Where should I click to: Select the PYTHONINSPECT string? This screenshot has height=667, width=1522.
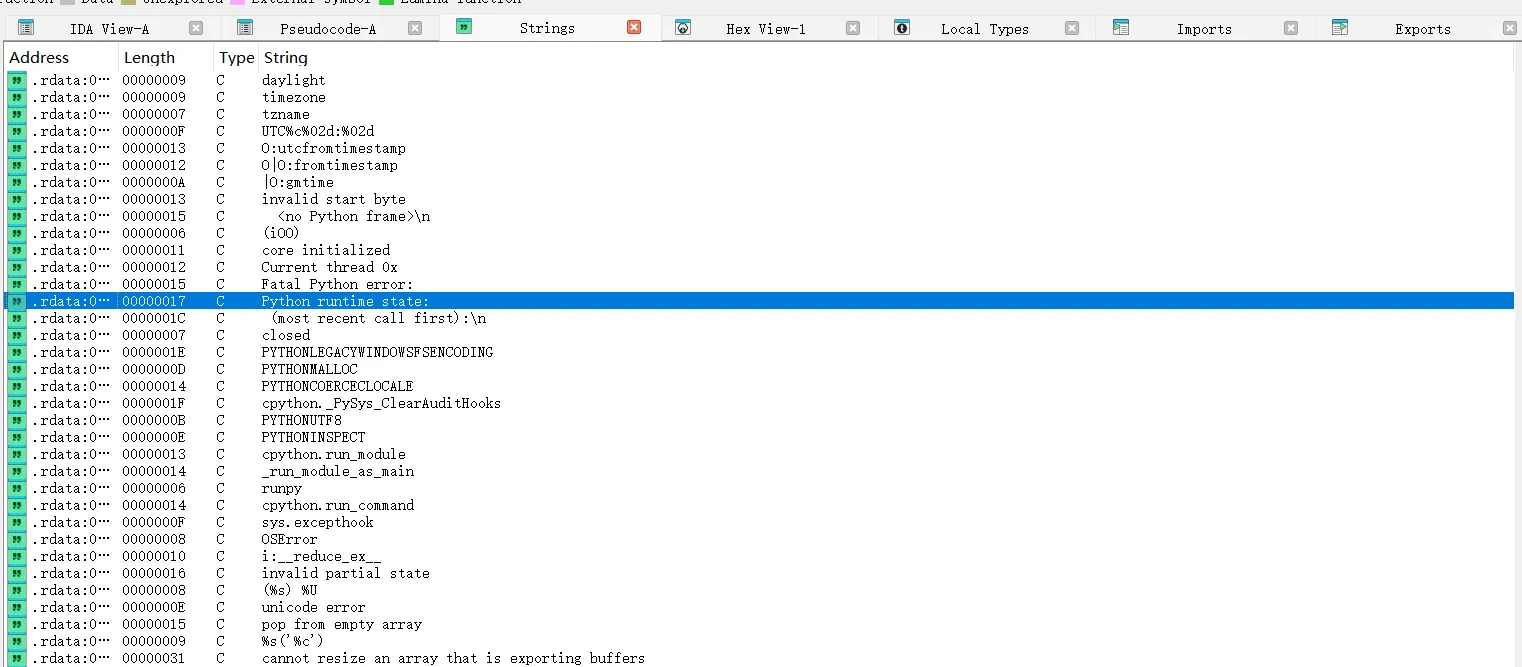tap(313, 437)
